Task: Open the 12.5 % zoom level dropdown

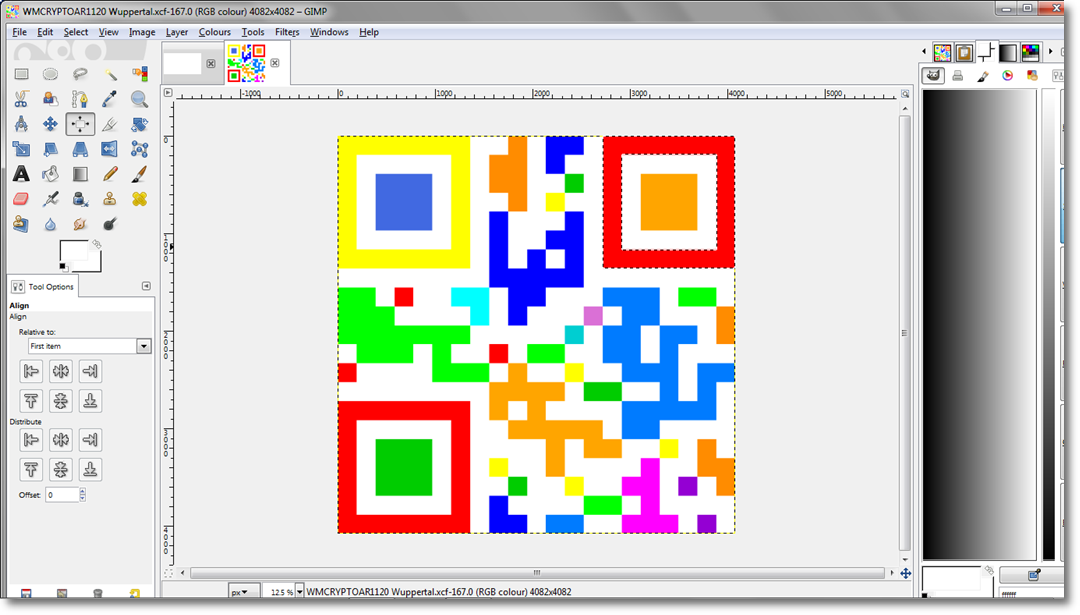Action: click(299, 592)
